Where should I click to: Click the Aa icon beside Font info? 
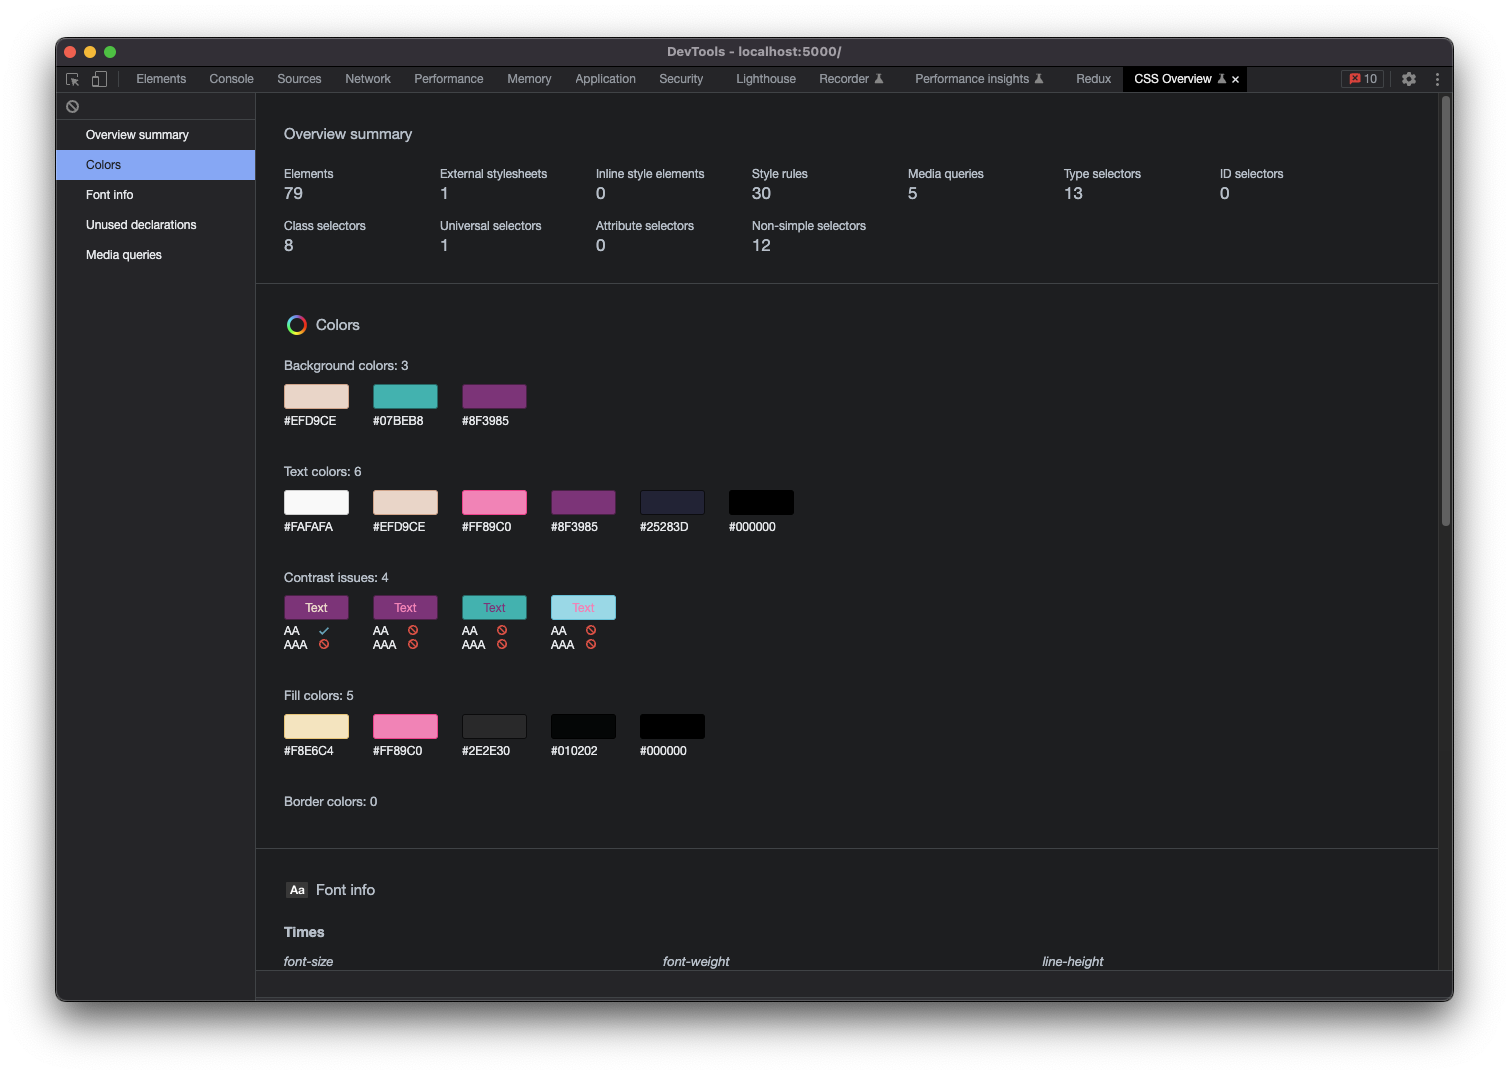pyautogui.click(x=296, y=889)
